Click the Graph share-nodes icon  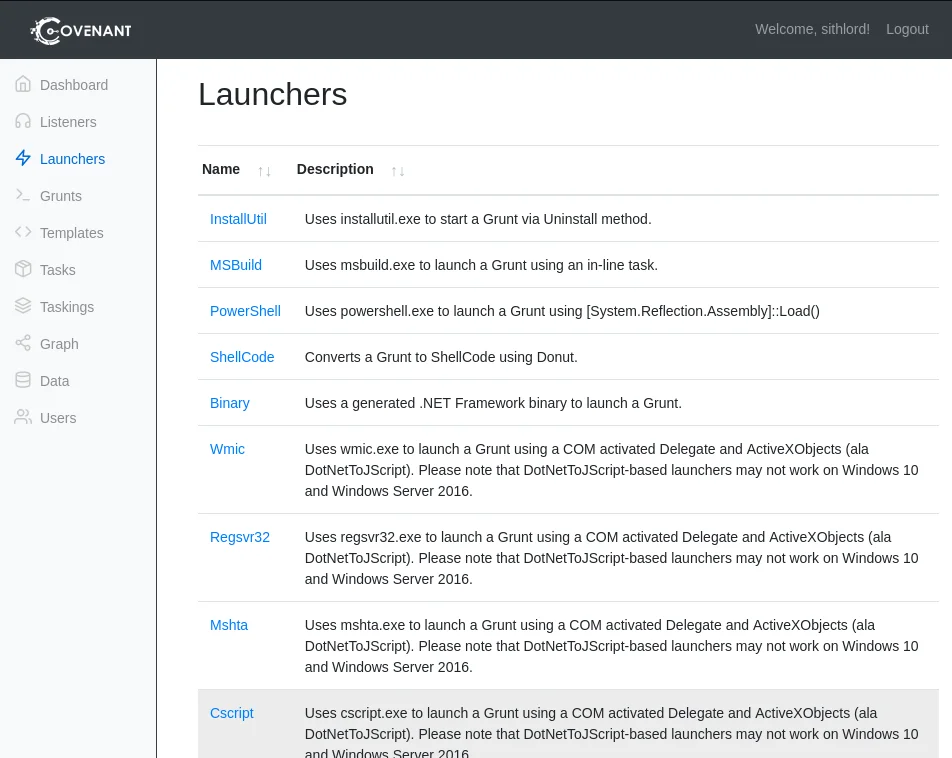pos(23,344)
